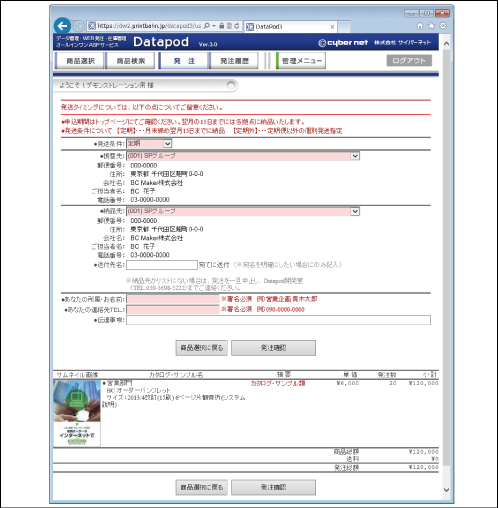The width and height of the screenshot is (498, 508).
Task: Click the lock security icon in address bar
Action: 222,26
